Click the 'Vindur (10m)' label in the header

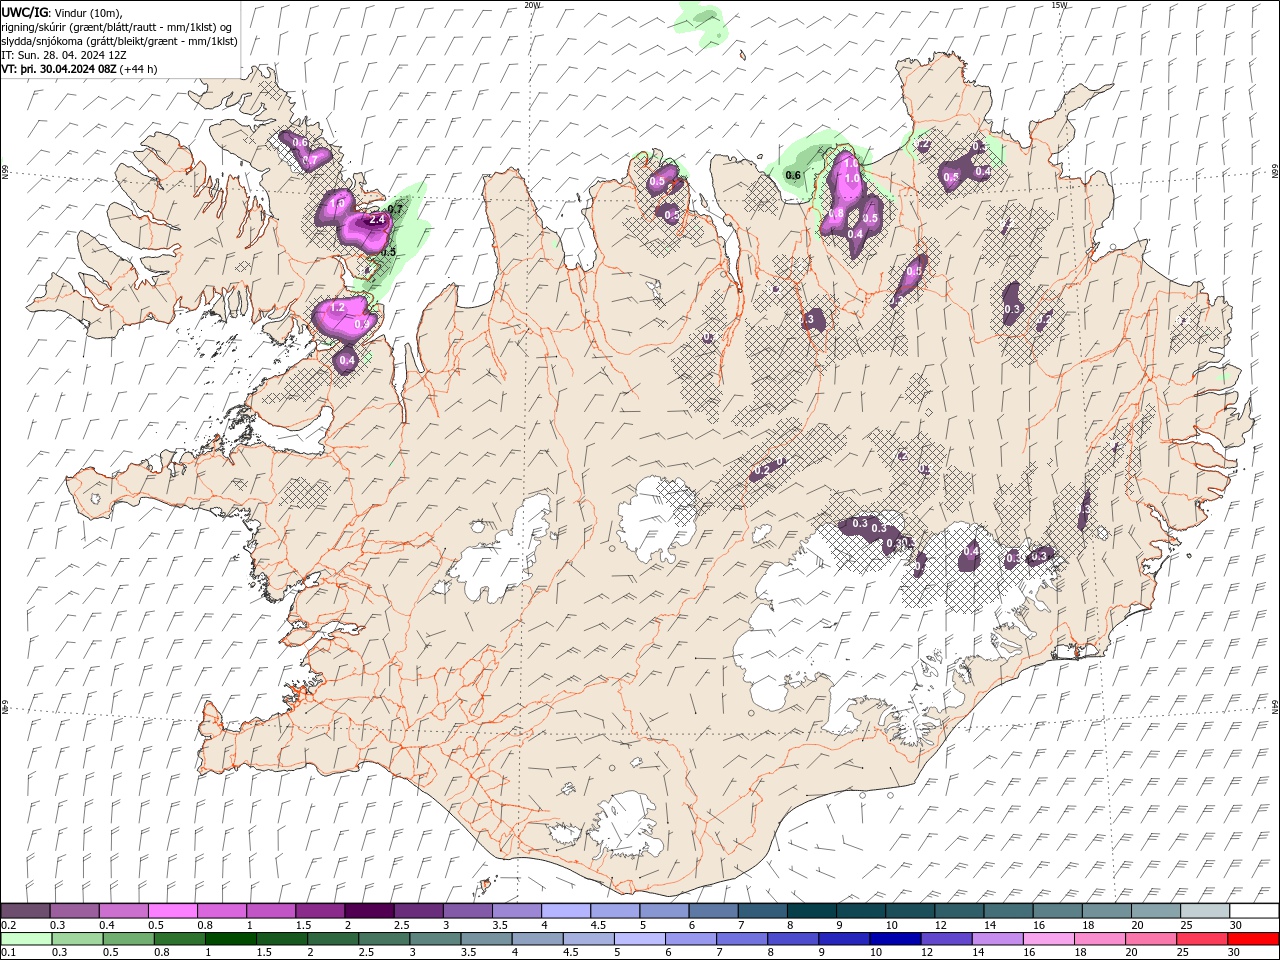[88, 12]
